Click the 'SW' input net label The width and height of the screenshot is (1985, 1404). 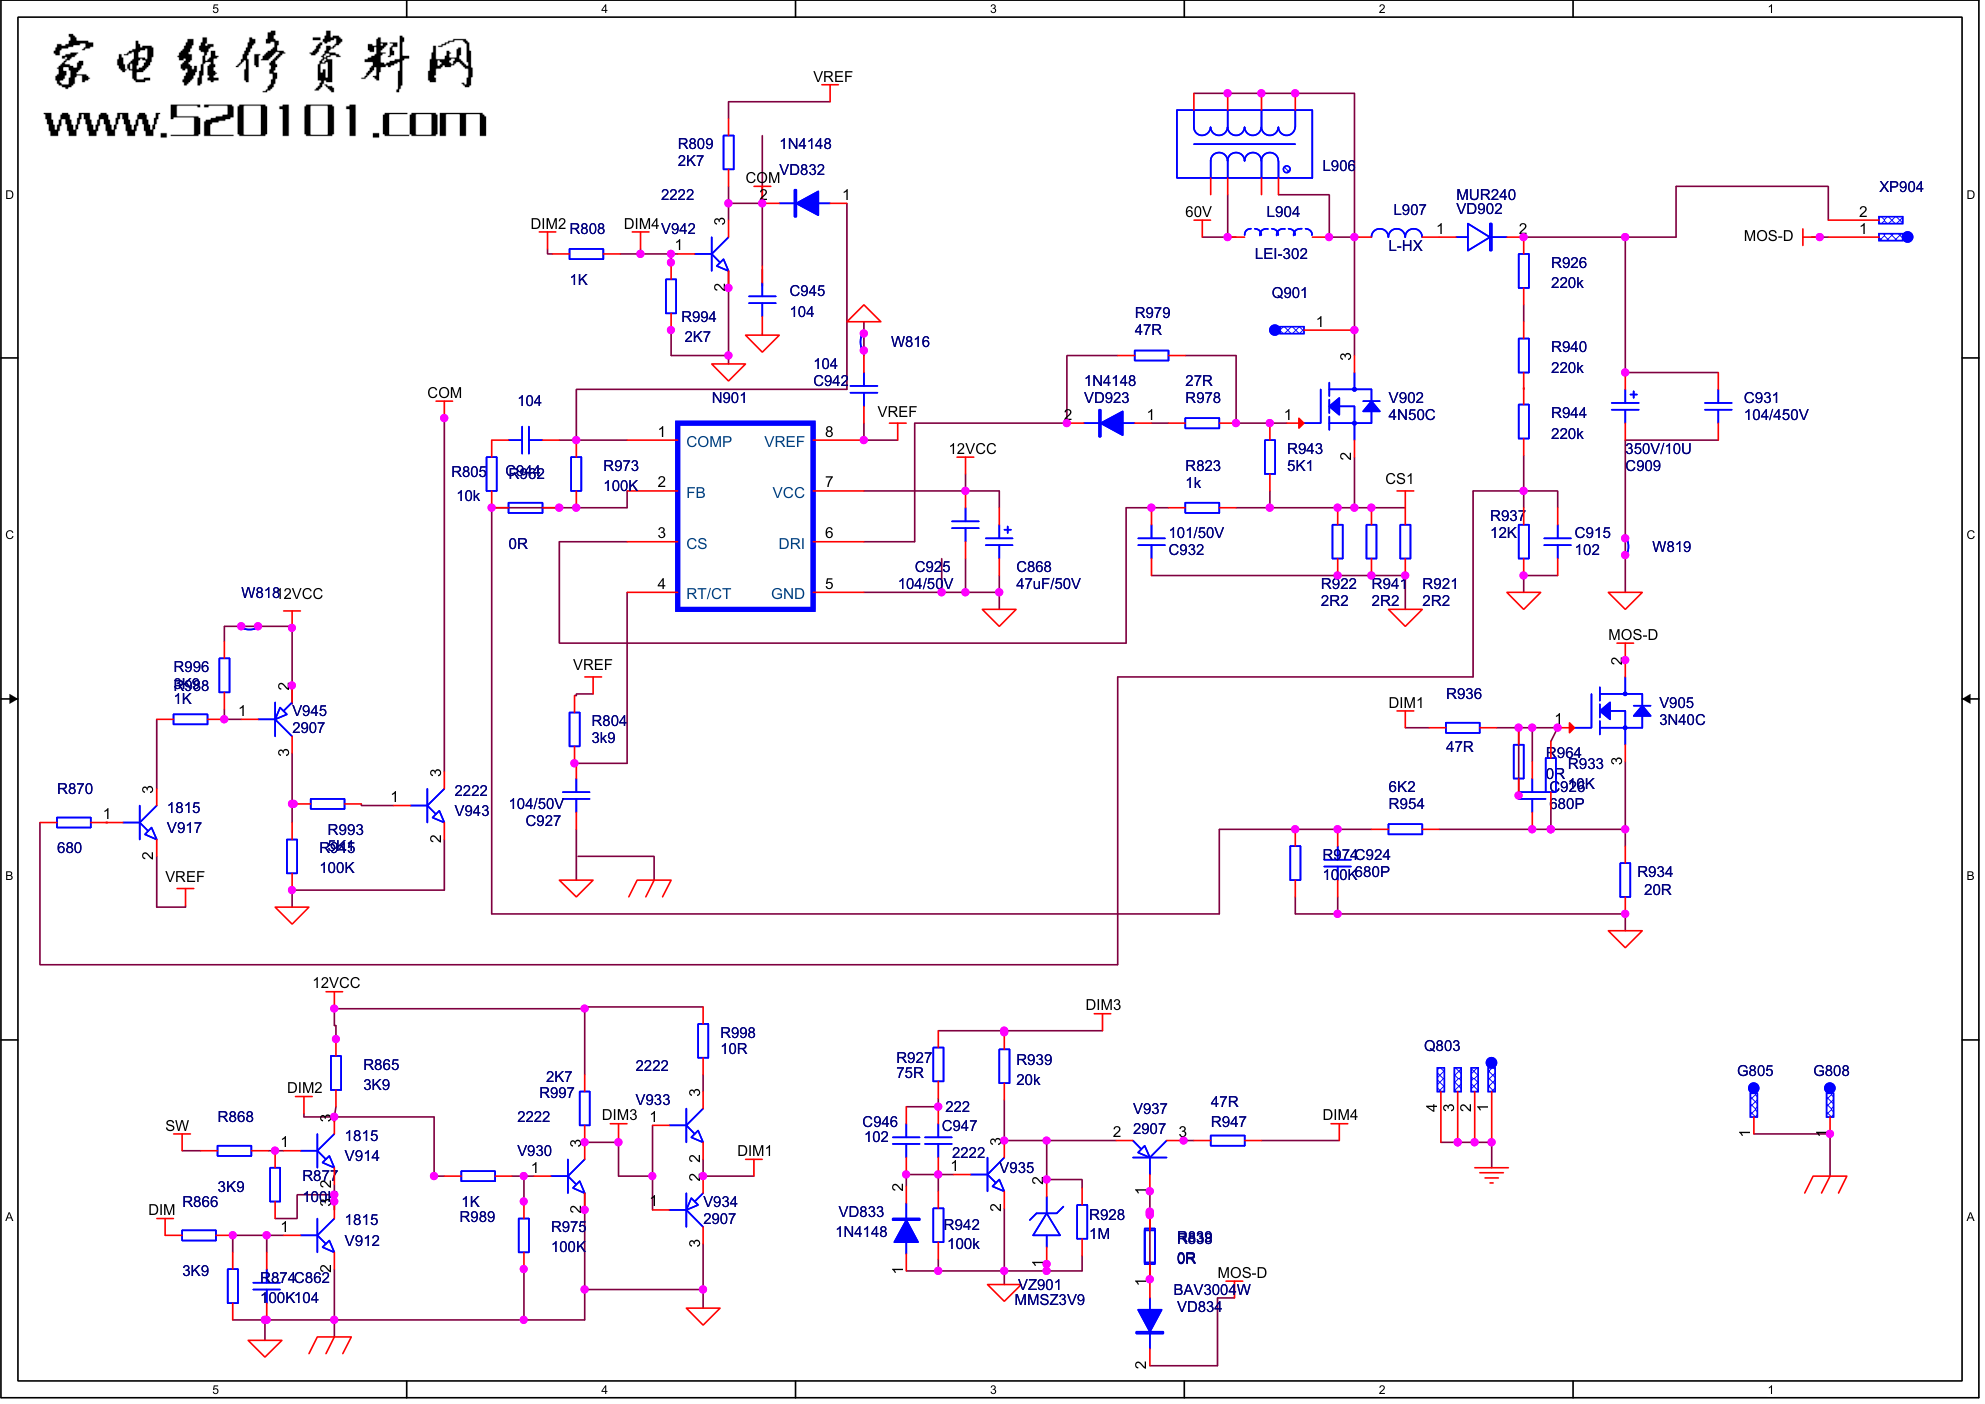tap(177, 1126)
